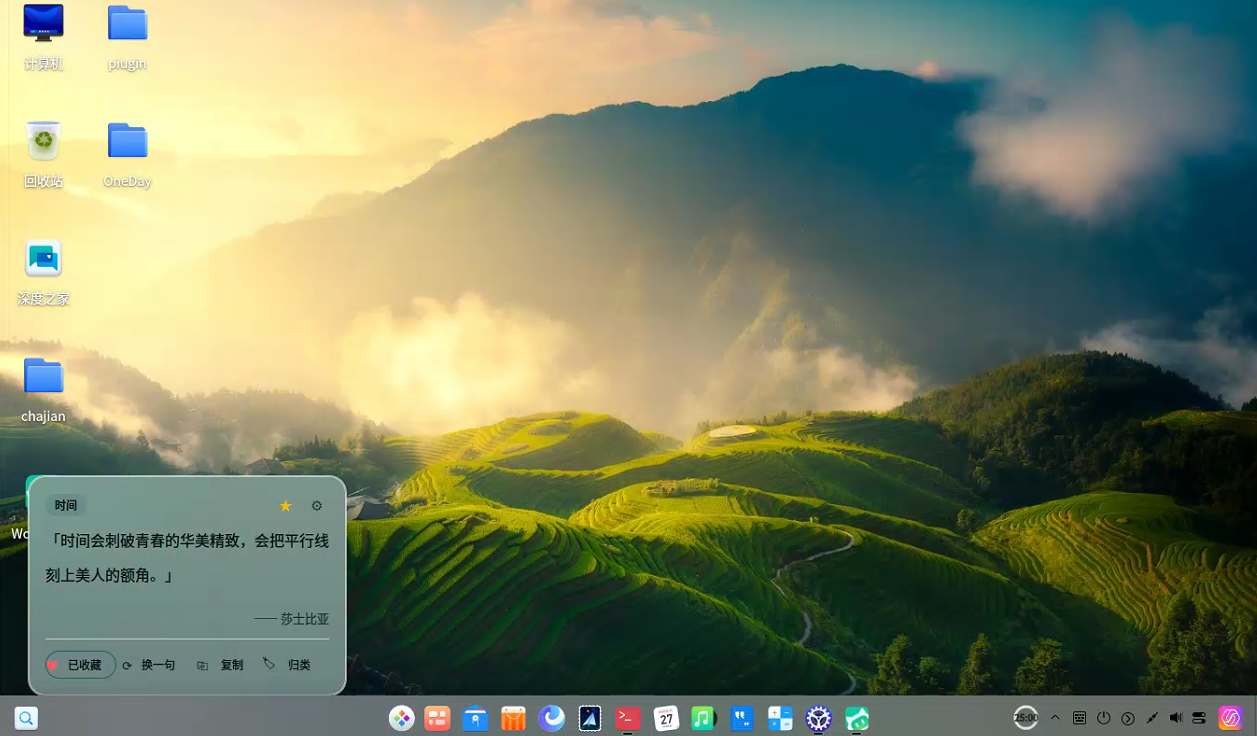Open the launcher icon in the dock
Viewport: 1257px width, 736px height.
401,718
